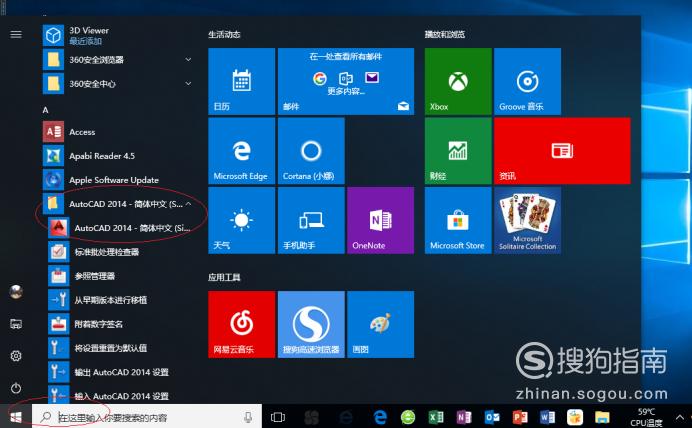Open the 搜狗高速浏览器 tile
692x428 pixels.
tap(311, 324)
